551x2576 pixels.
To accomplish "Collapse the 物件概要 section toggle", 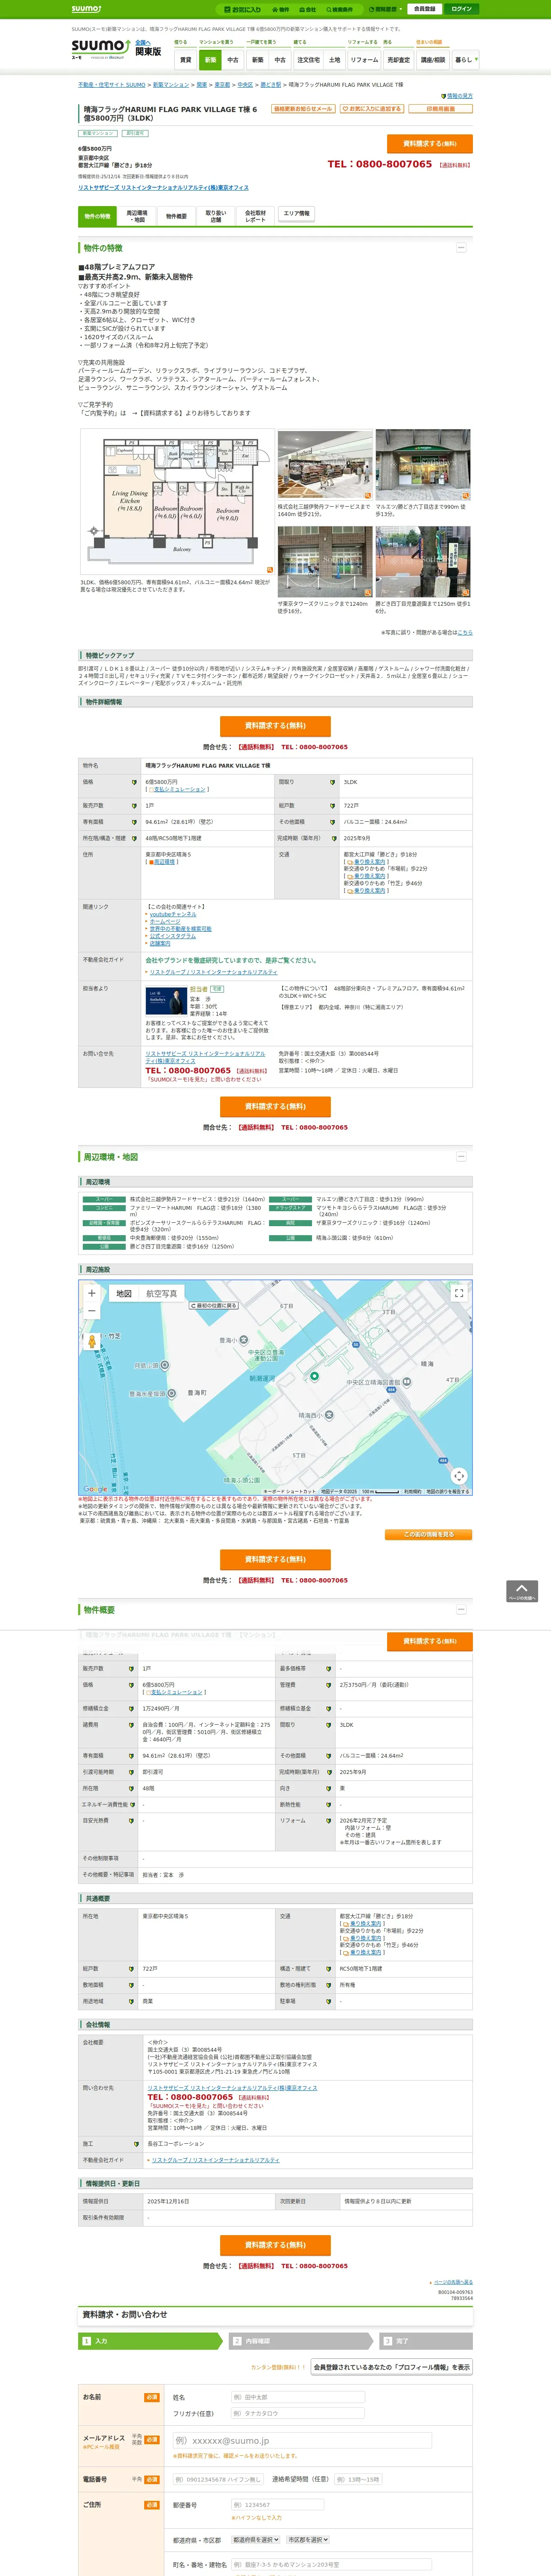I will click(461, 1609).
